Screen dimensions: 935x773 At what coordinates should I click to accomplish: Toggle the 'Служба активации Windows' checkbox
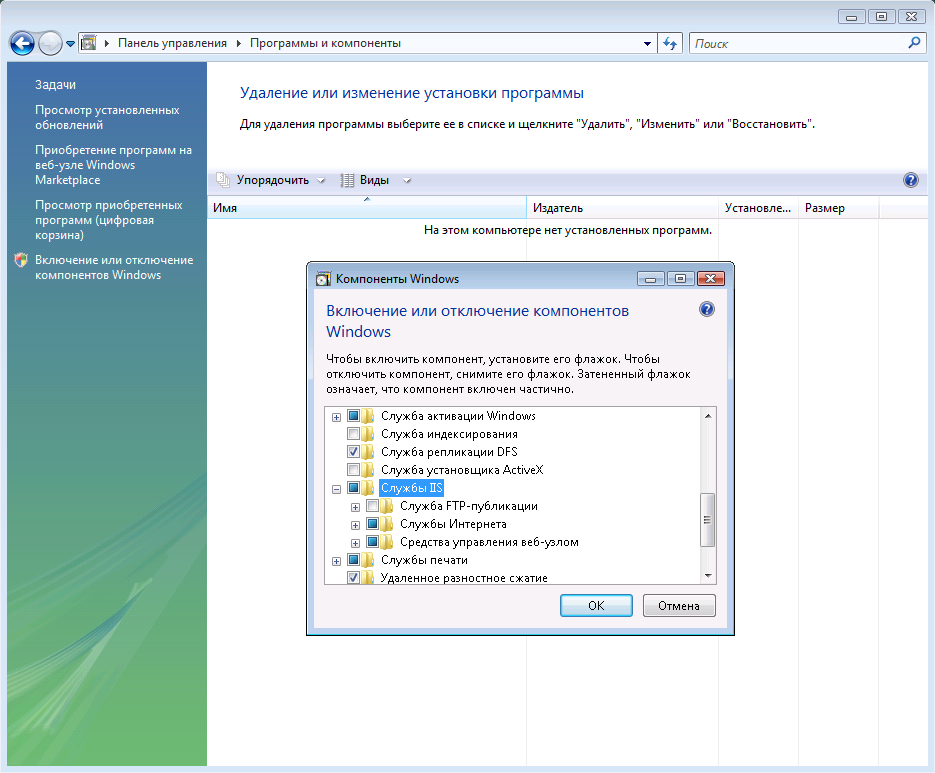click(x=353, y=416)
